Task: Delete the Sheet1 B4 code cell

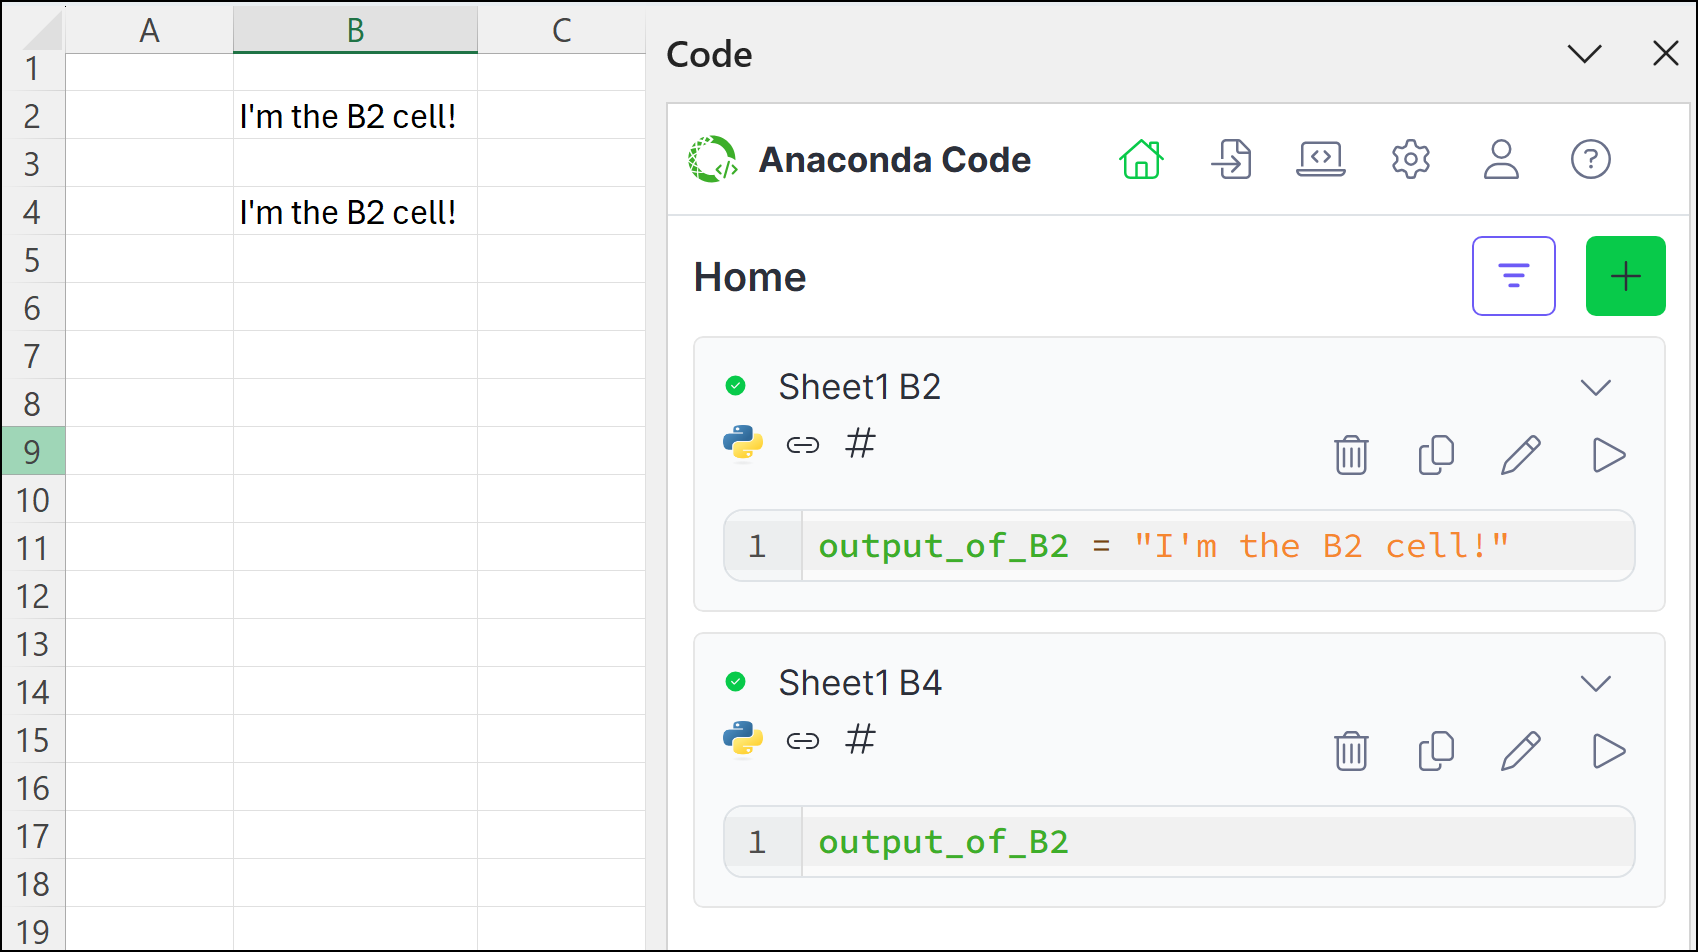Action: [1351, 751]
